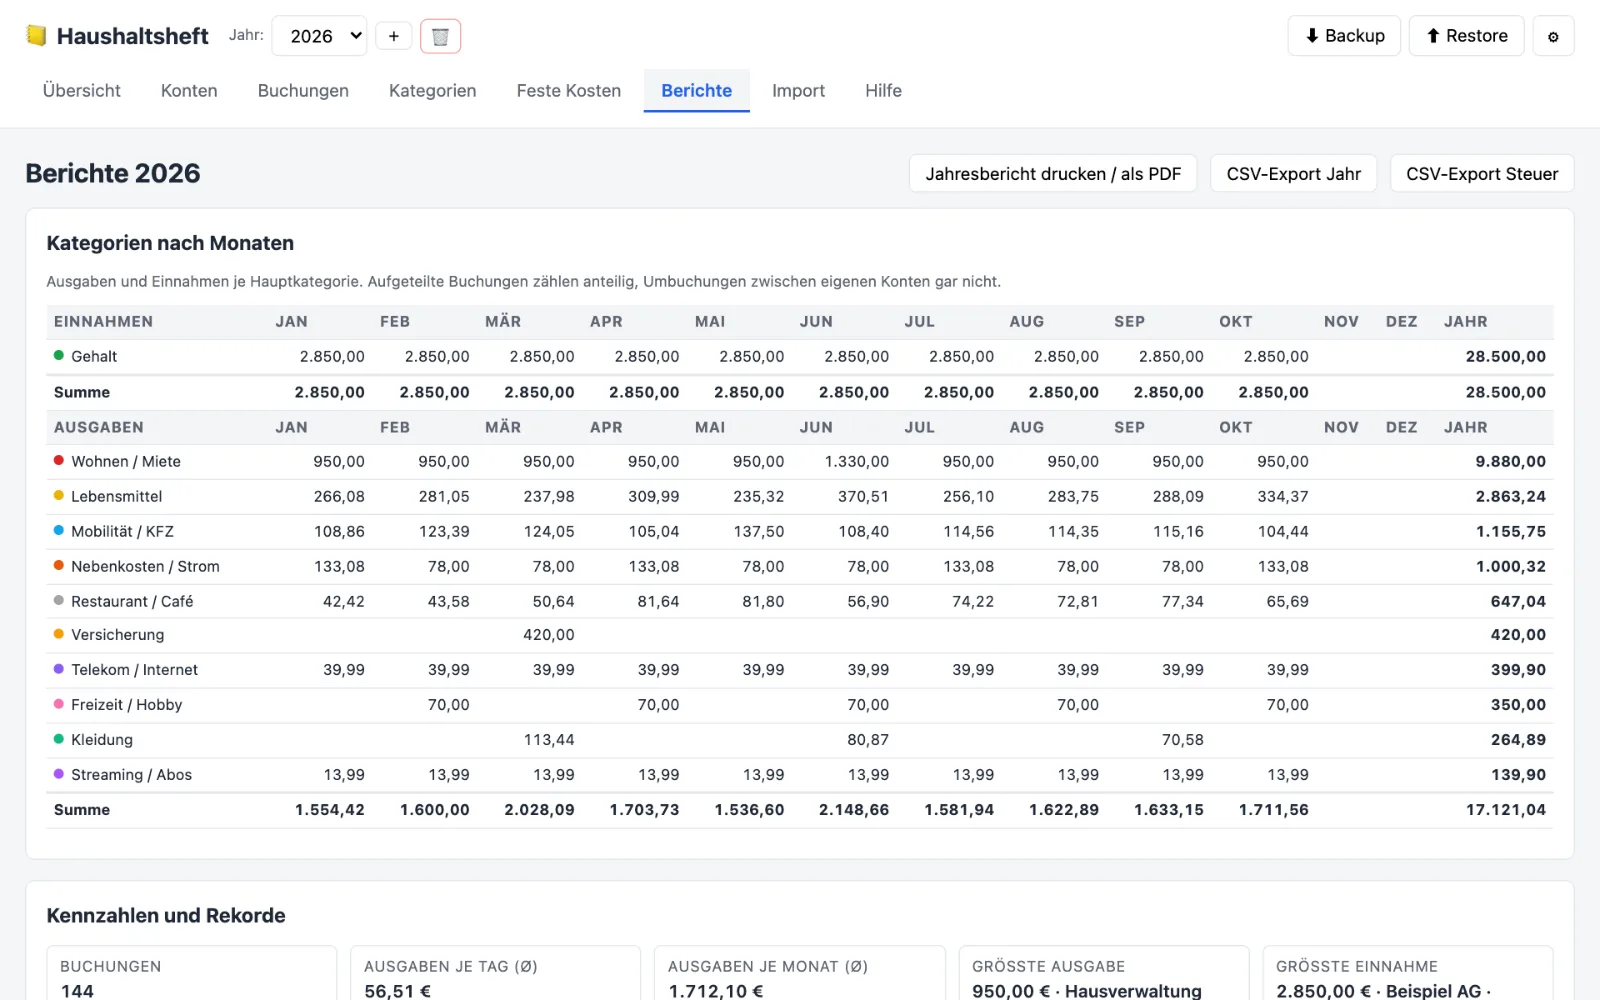Click the Backup download button
Viewport: 1600px width, 1000px height.
(1344, 36)
